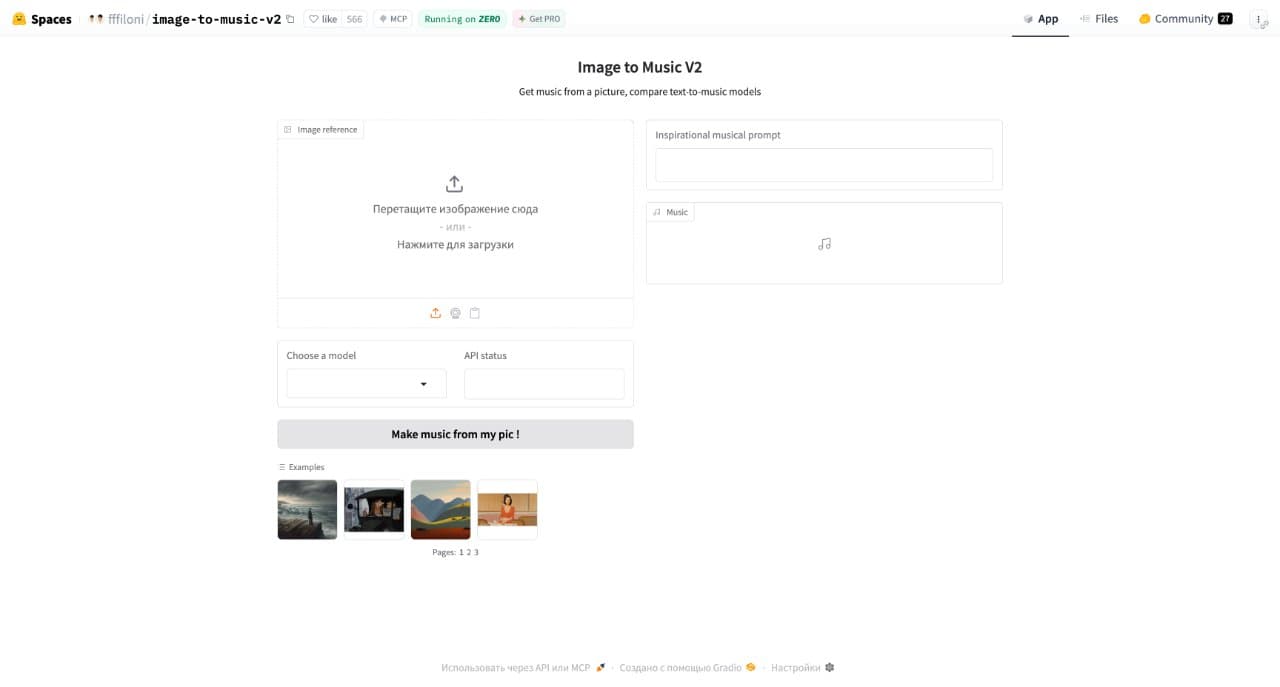The image size is (1280, 687).
Task: Click the MCP badge
Action: click(393, 19)
